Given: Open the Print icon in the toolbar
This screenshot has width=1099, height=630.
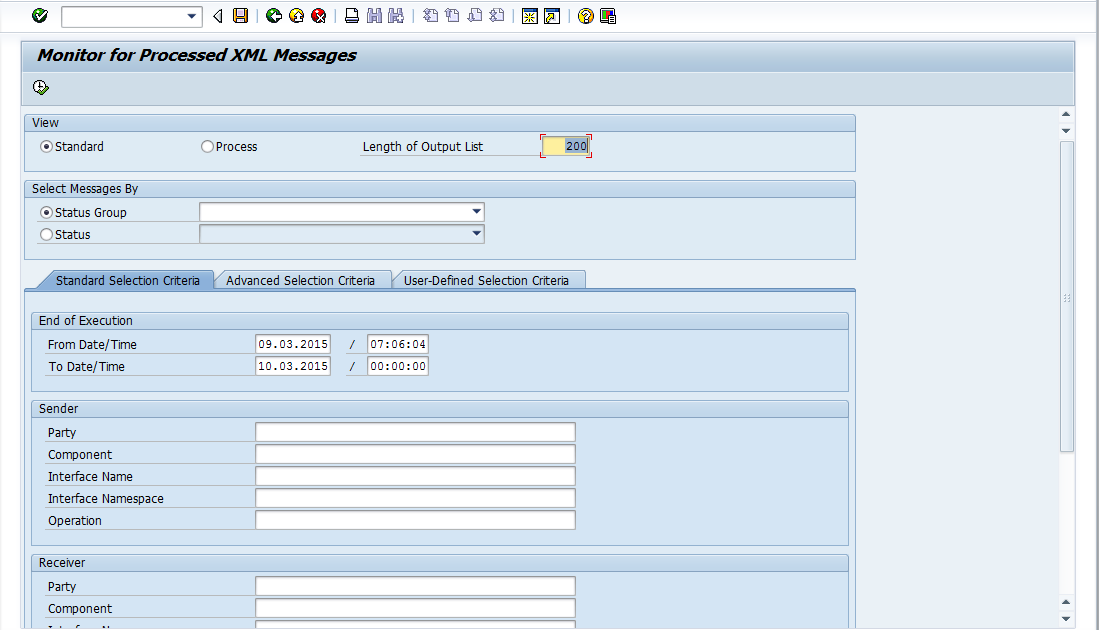Looking at the screenshot, I should (352, 15).
